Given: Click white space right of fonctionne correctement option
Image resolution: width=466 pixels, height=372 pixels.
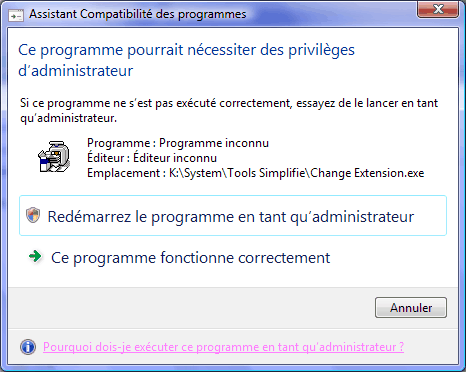Looking at the screenshot, I should 390,258.
